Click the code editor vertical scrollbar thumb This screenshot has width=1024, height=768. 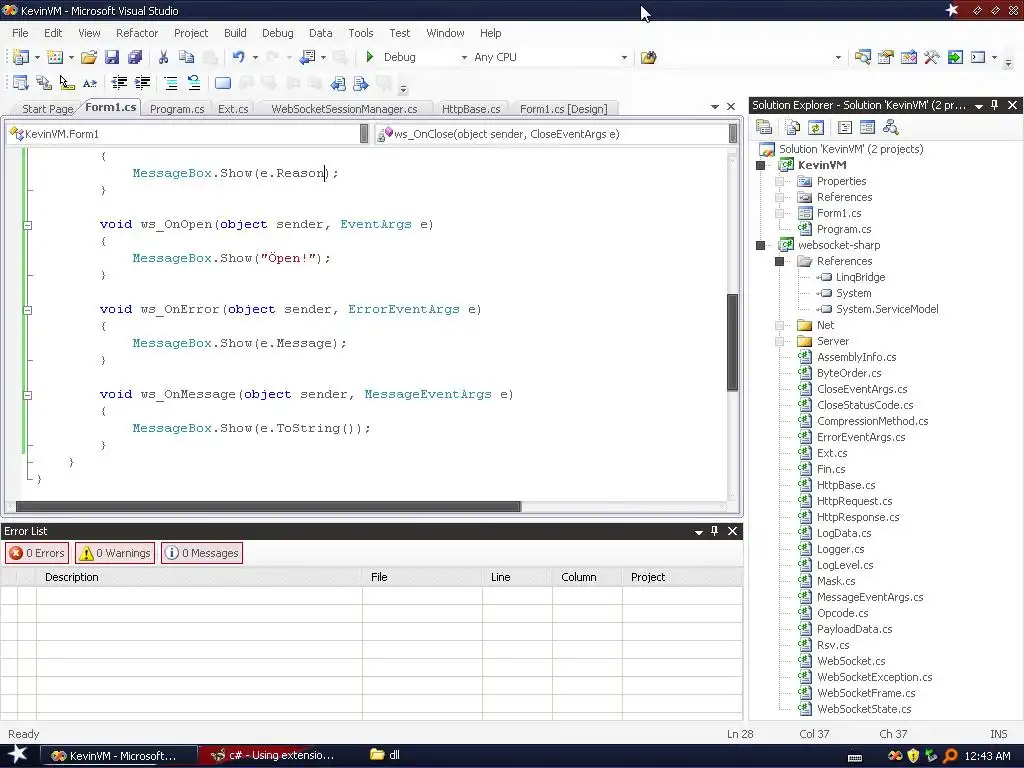(733, 342)
